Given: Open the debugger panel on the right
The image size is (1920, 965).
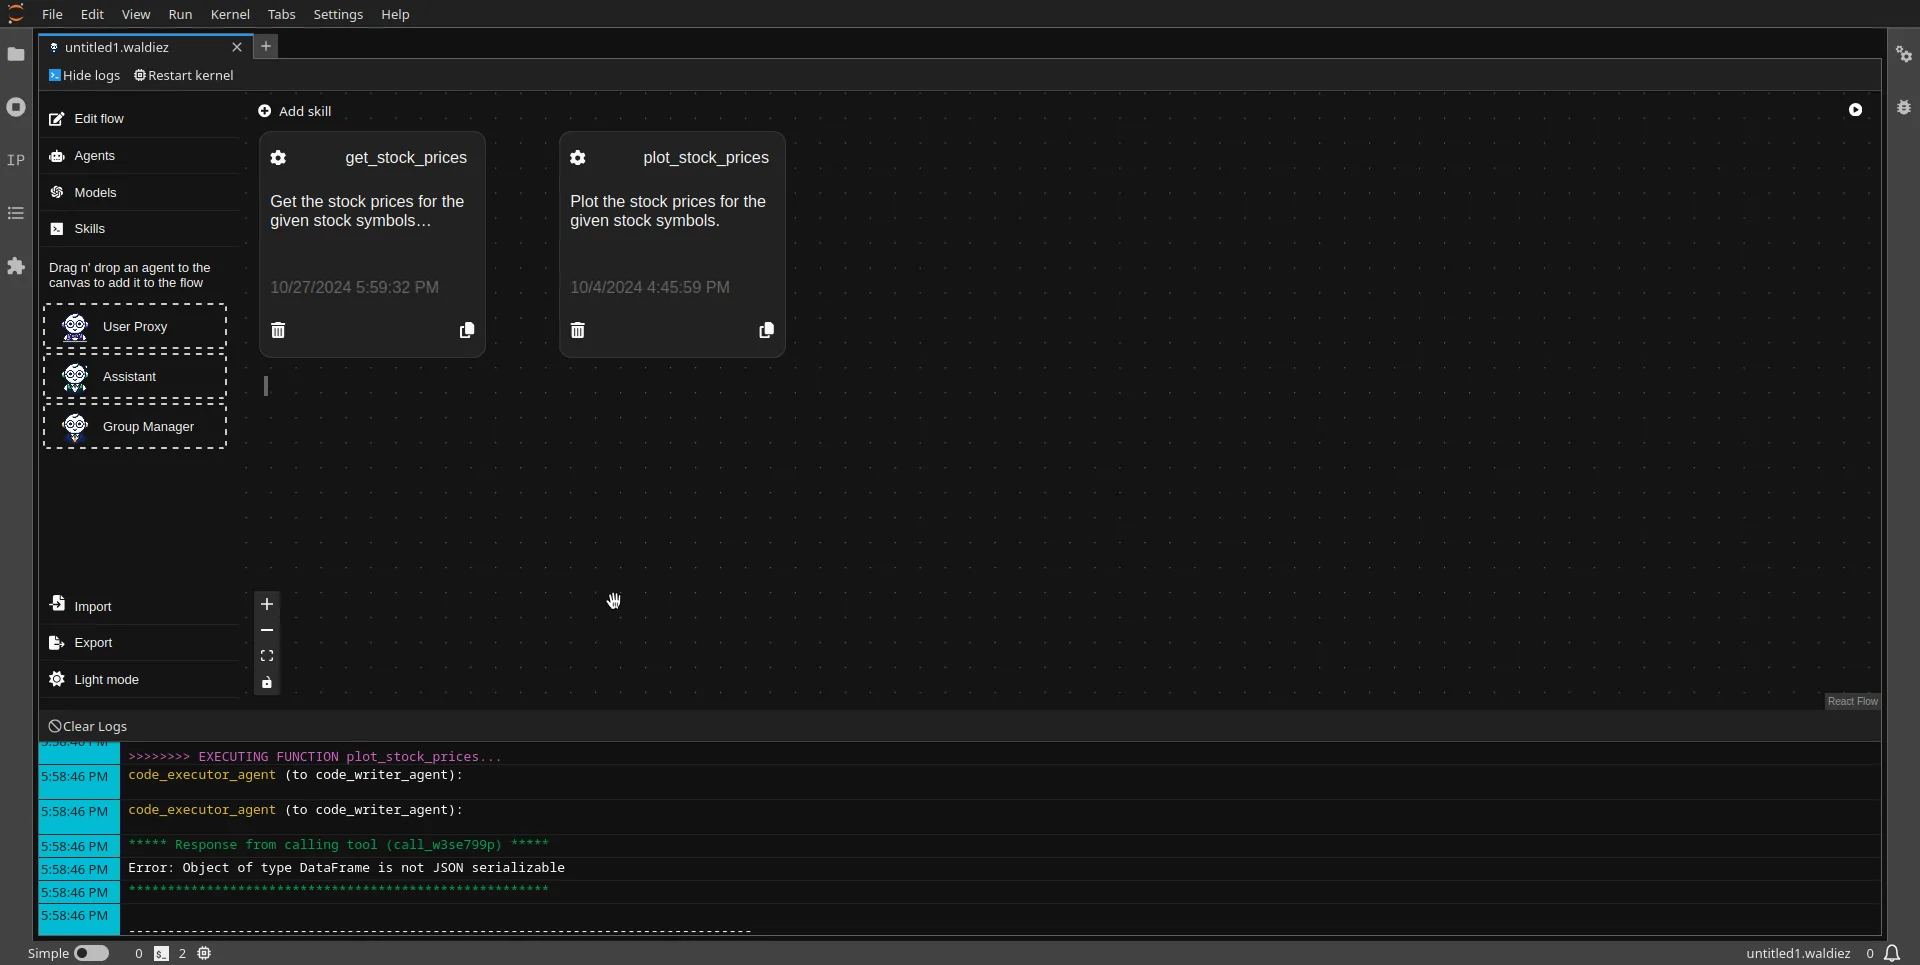Looking at the screenshot, I should [x=1905, y=107].
